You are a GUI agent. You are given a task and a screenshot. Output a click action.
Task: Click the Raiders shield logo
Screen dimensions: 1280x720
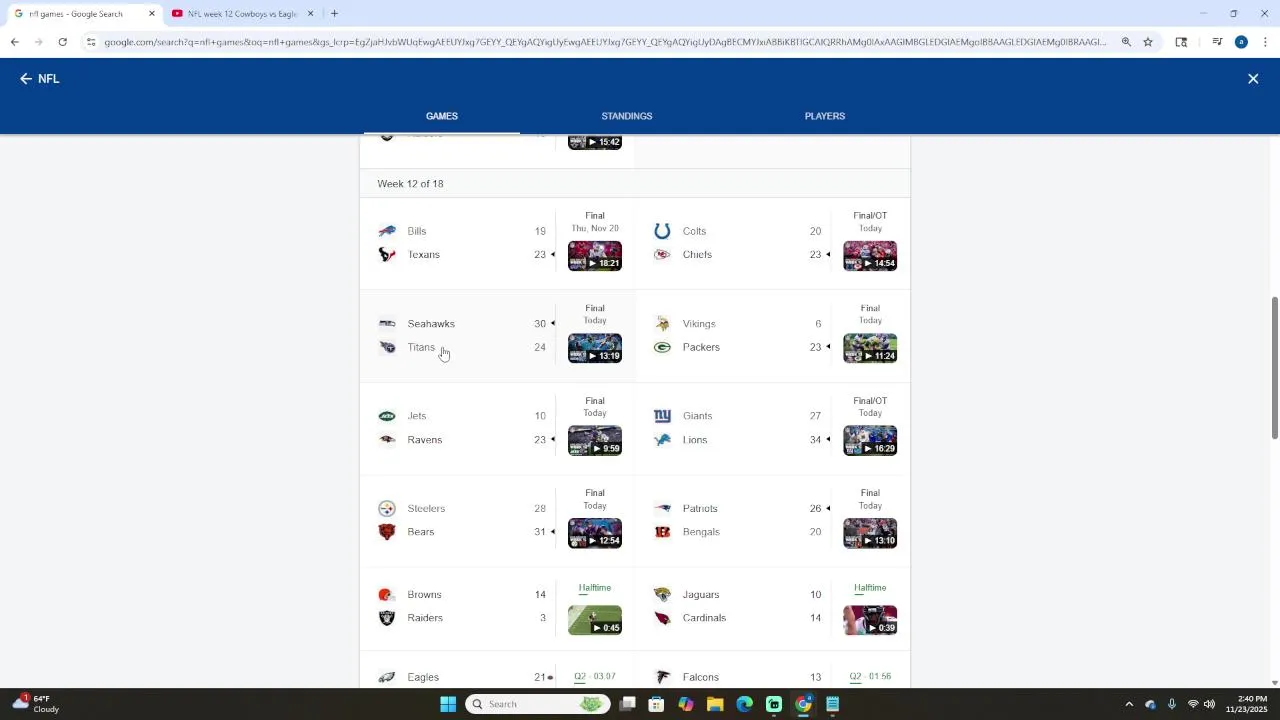pos(387,618)
